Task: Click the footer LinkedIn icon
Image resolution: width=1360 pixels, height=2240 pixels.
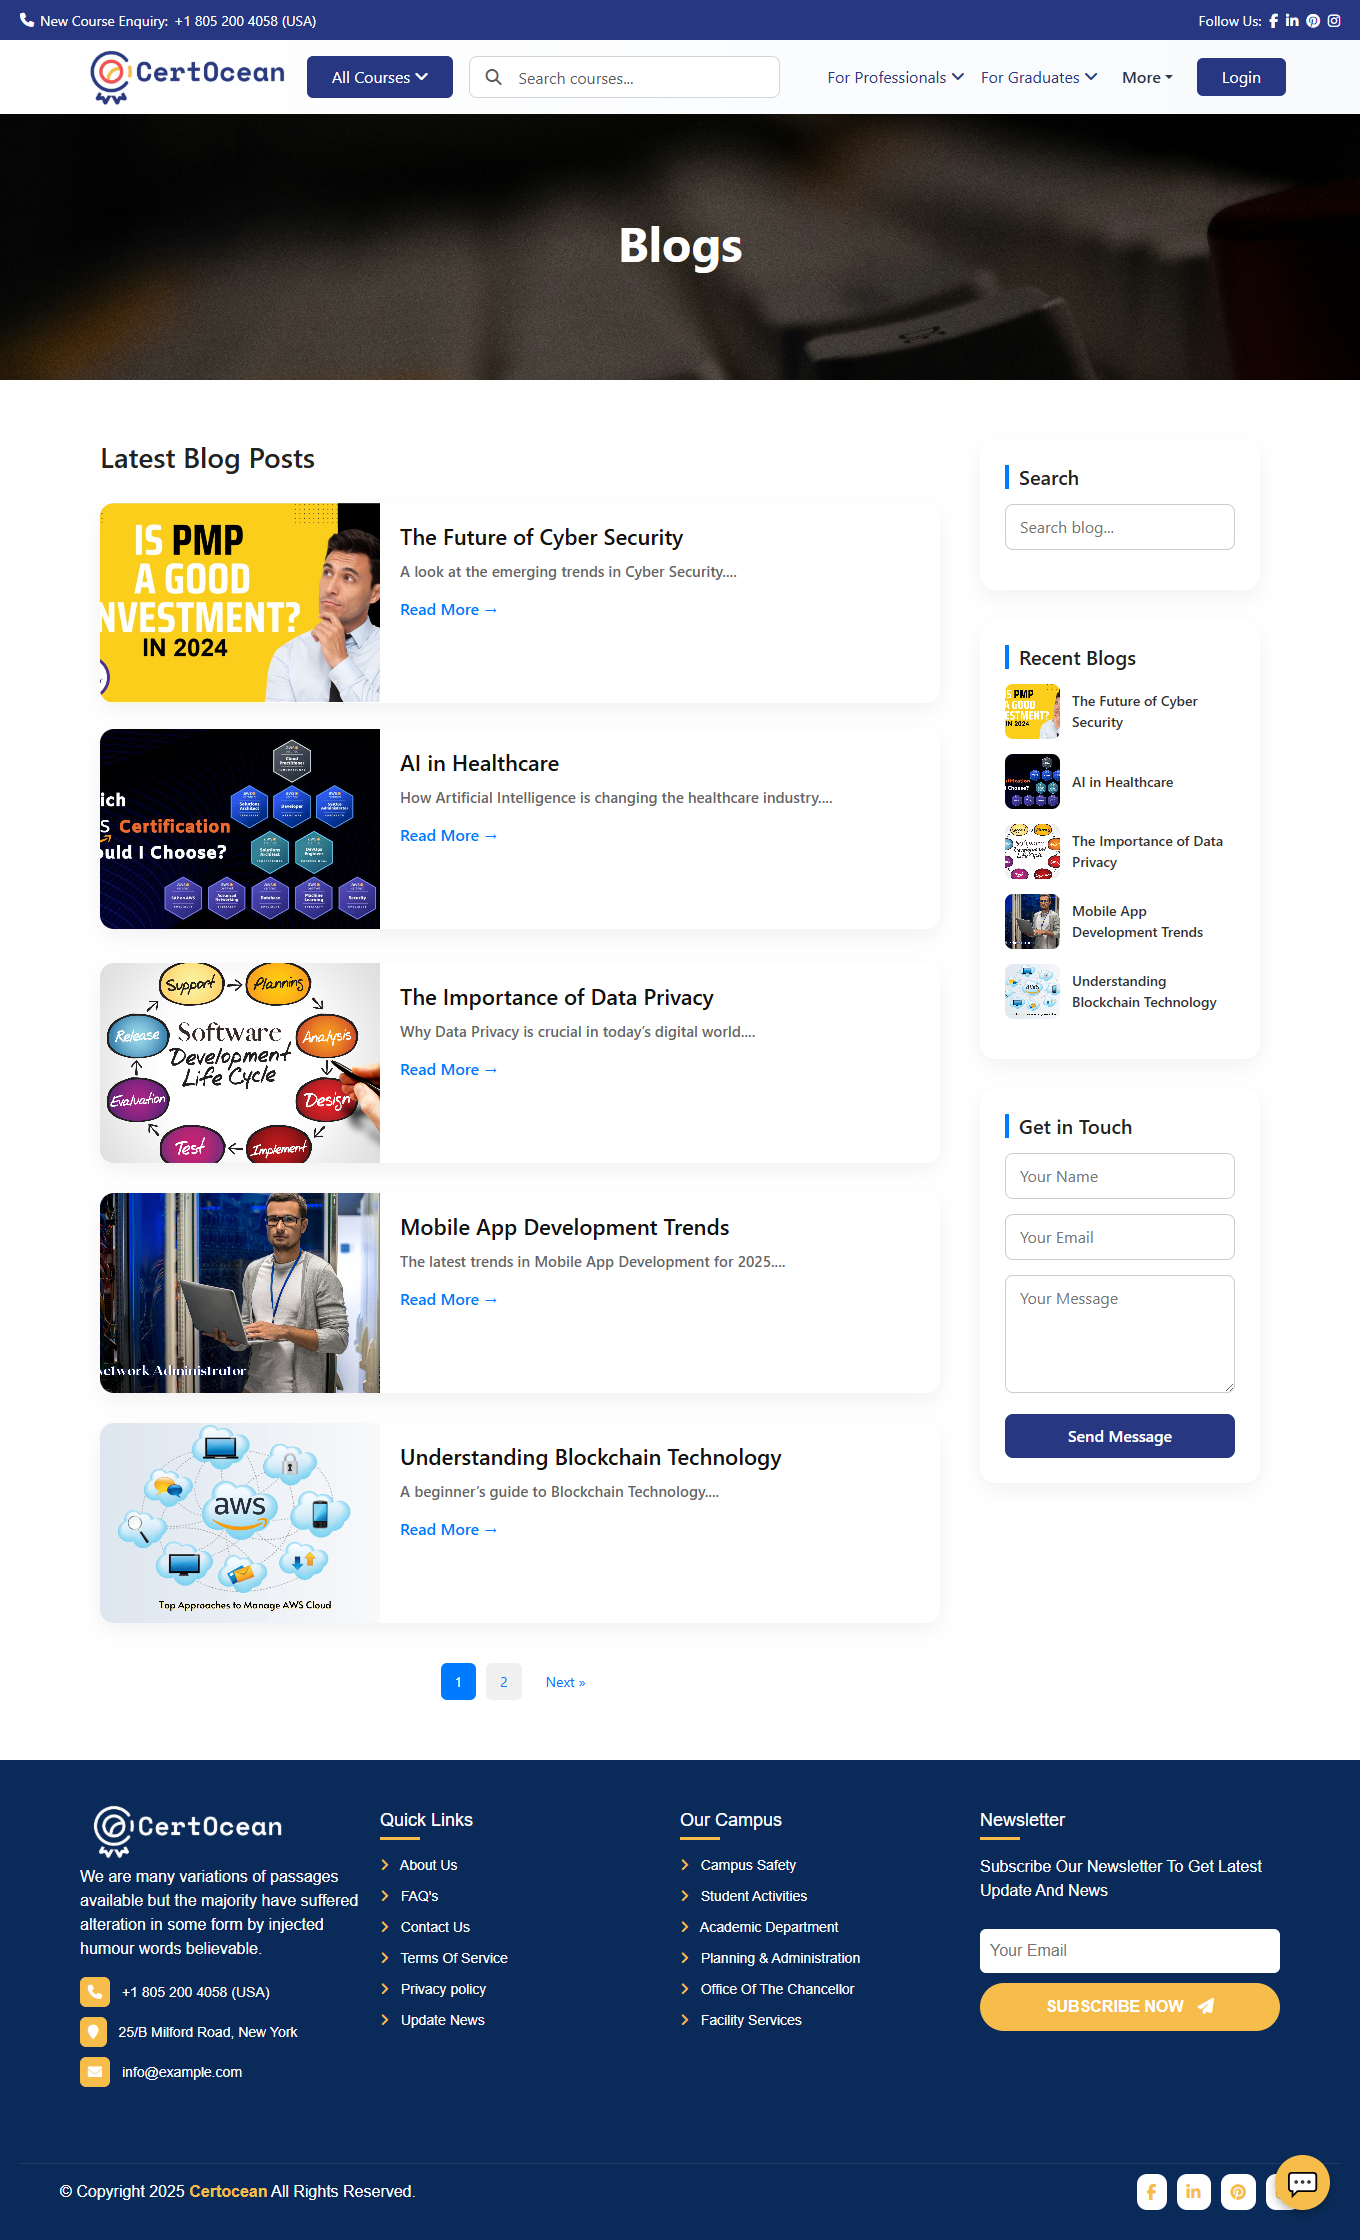Action: click(1194, 2192)
